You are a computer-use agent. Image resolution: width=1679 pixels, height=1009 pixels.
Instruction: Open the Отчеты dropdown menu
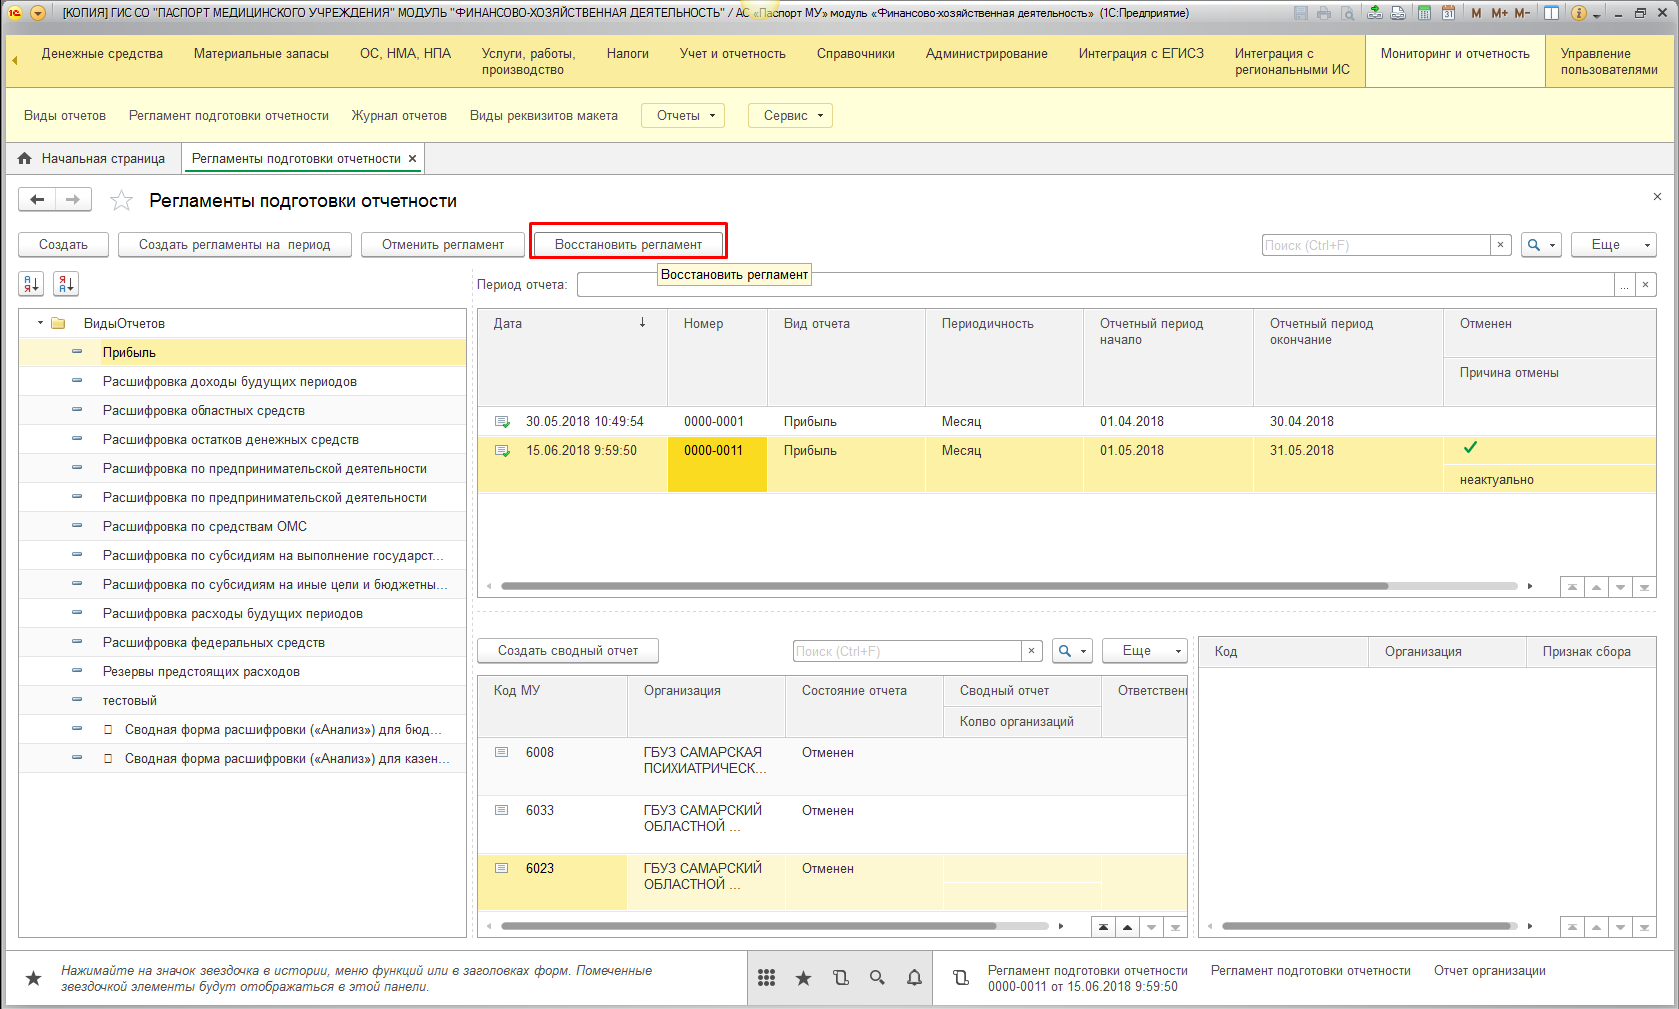click(x=685, y=116)
